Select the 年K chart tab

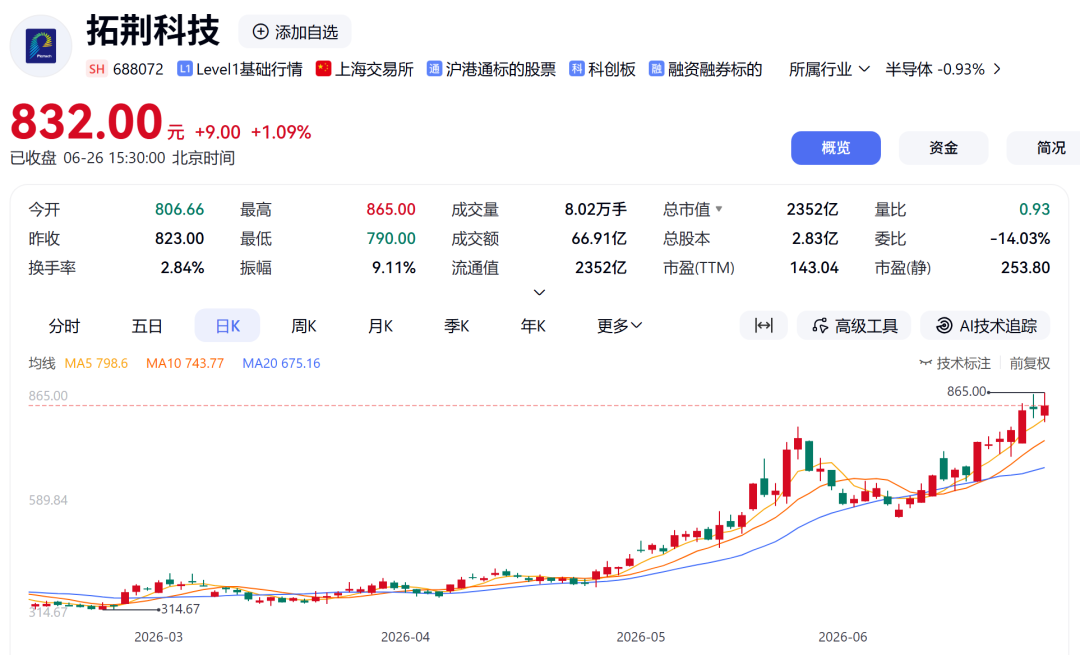tap(533, 326)
